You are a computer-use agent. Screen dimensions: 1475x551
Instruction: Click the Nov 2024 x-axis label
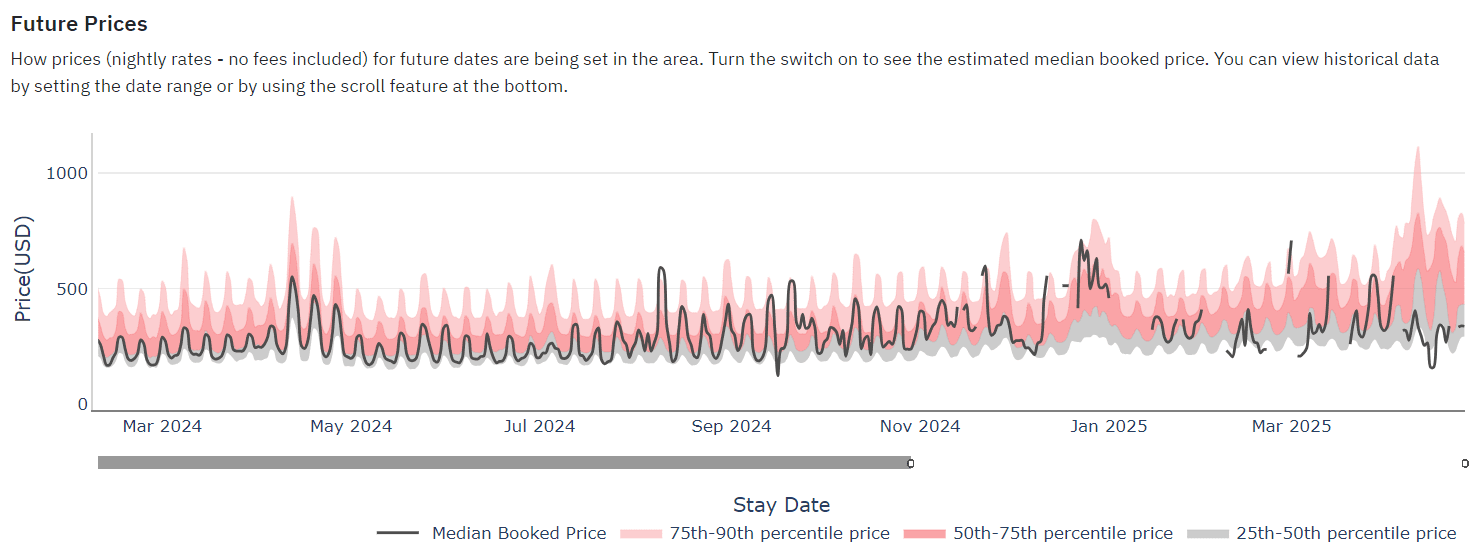pyautogui.click(x=920, y=426)
